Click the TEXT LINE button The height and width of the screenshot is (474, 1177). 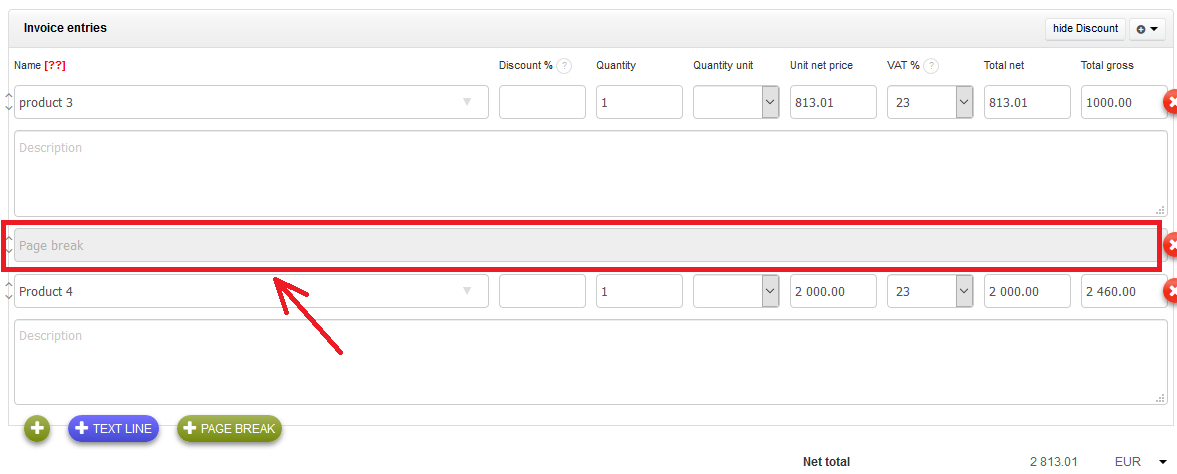coord(113,429)
